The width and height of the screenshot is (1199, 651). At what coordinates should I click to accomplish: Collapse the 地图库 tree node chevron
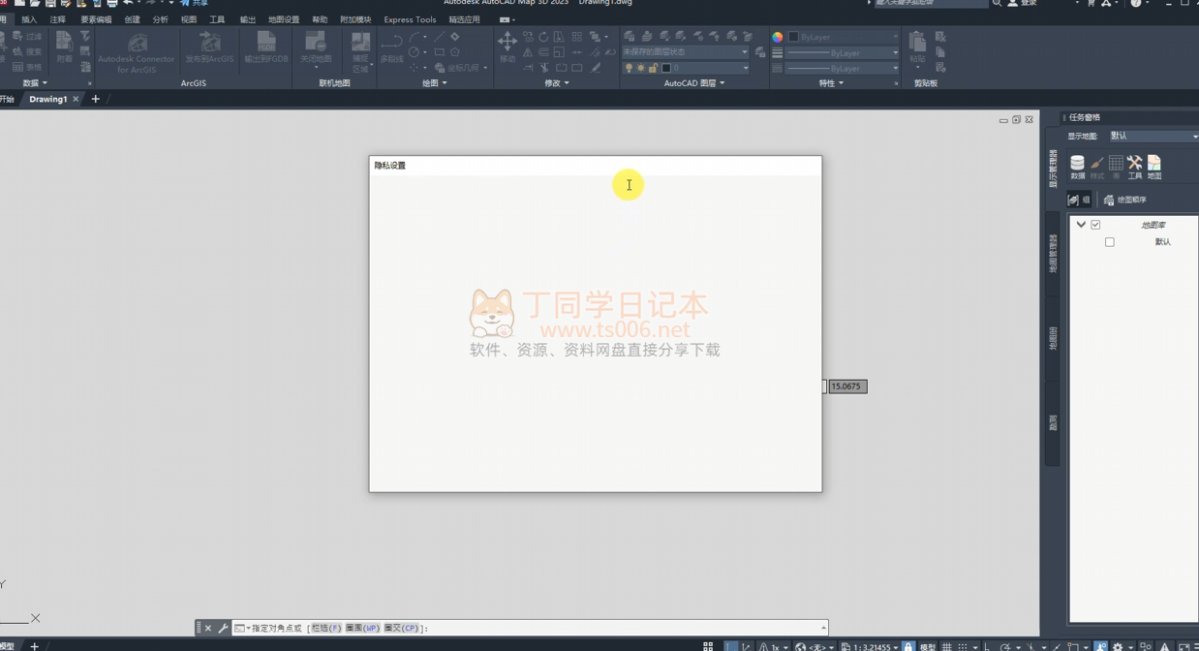1081,225
